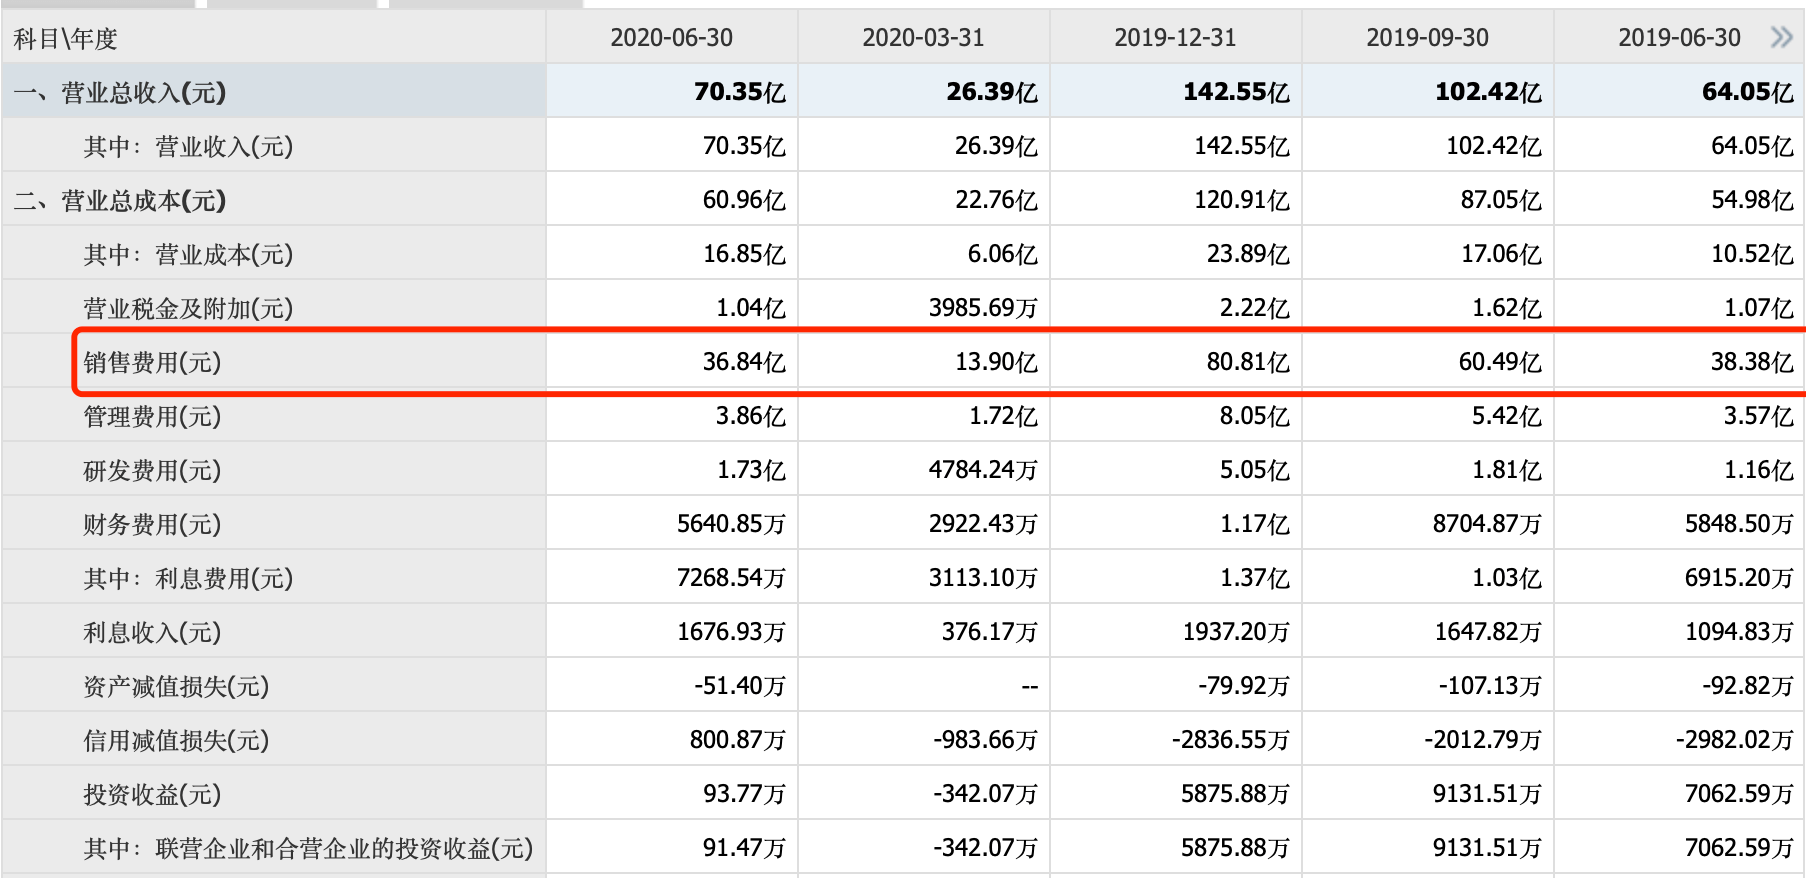Click the 3985.69万 tax value
The width and height of the screenshot is (1806, 878).
[983, 308]
